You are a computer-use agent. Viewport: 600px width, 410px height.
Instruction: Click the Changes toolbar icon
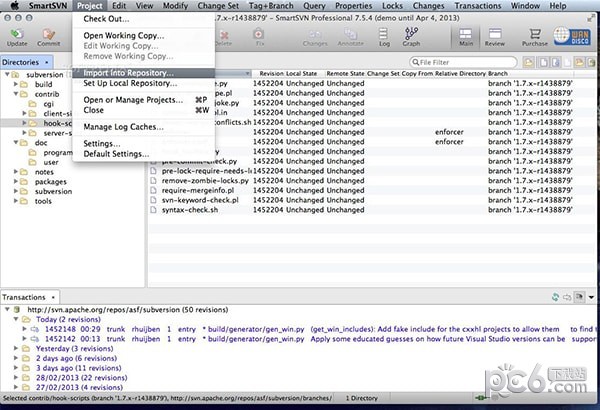pos(315,37)
